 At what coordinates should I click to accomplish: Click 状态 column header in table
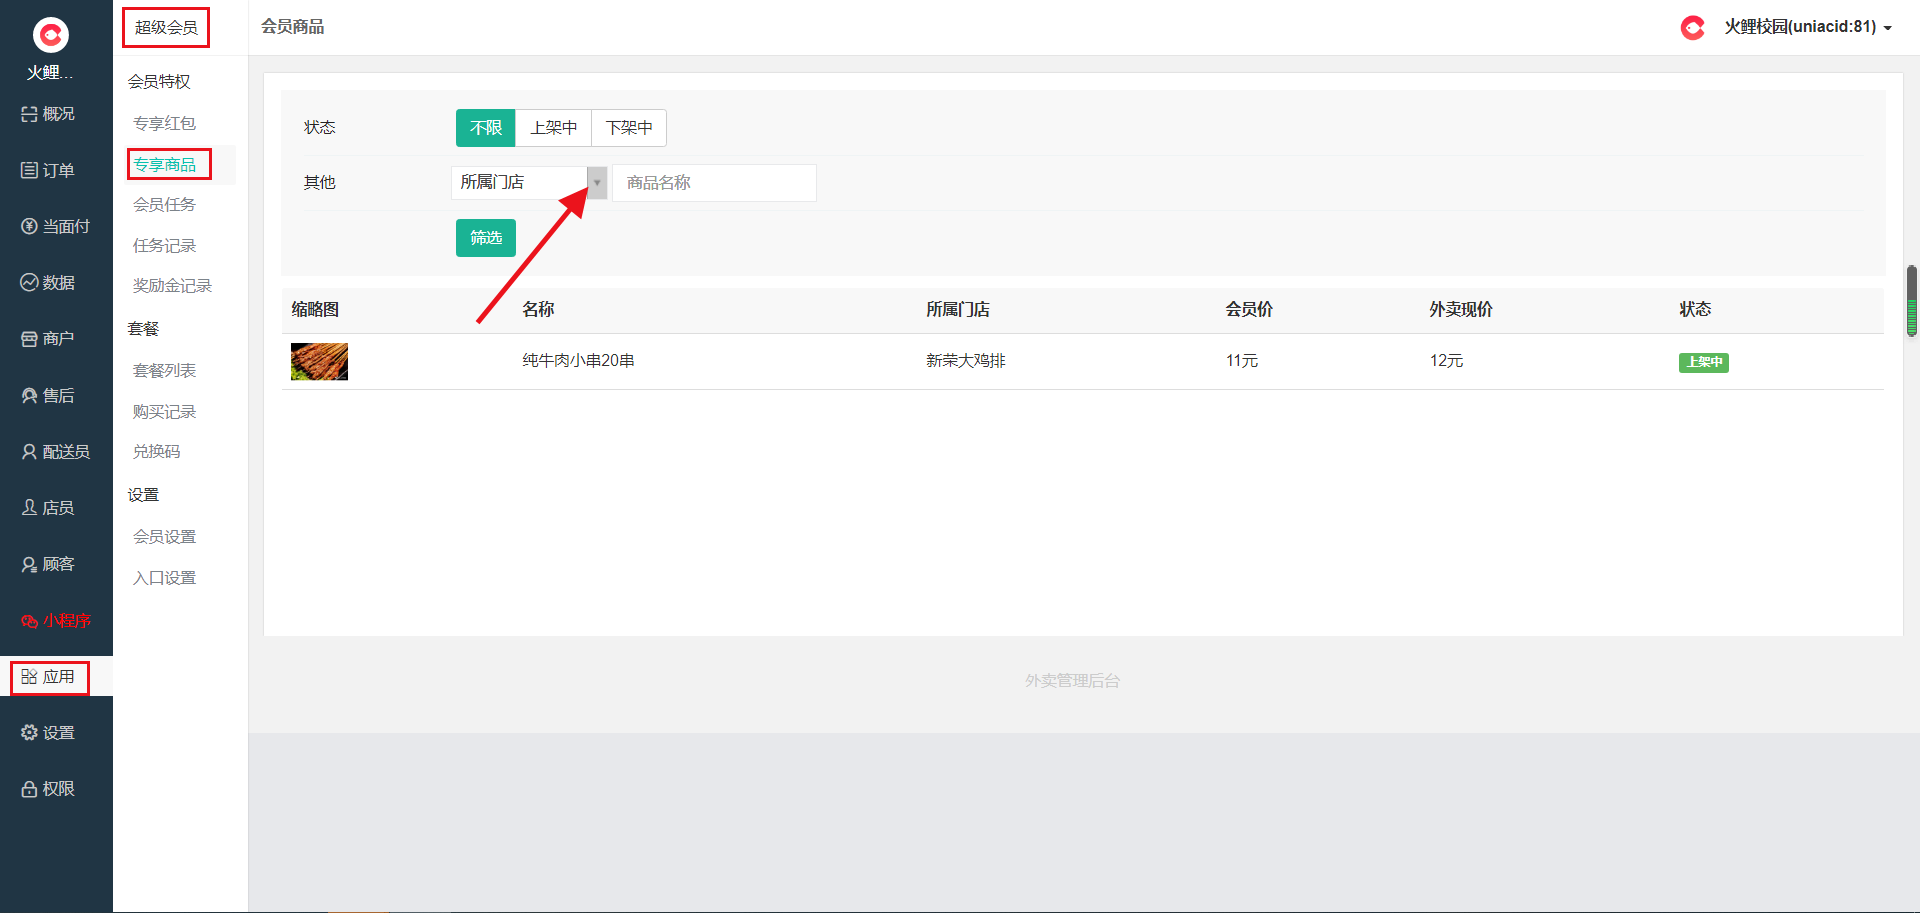click(x=1695, y=309)
